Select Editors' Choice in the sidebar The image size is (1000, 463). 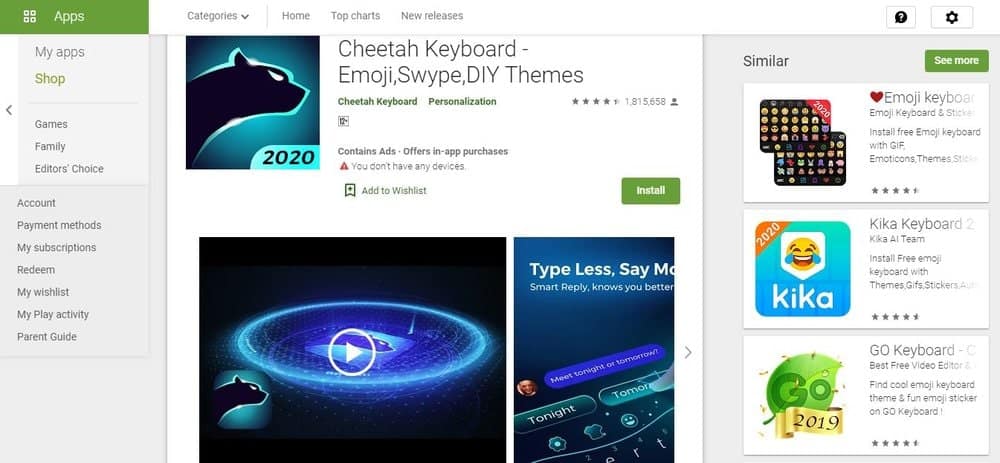pyautogui.click(x=69, y=169)
